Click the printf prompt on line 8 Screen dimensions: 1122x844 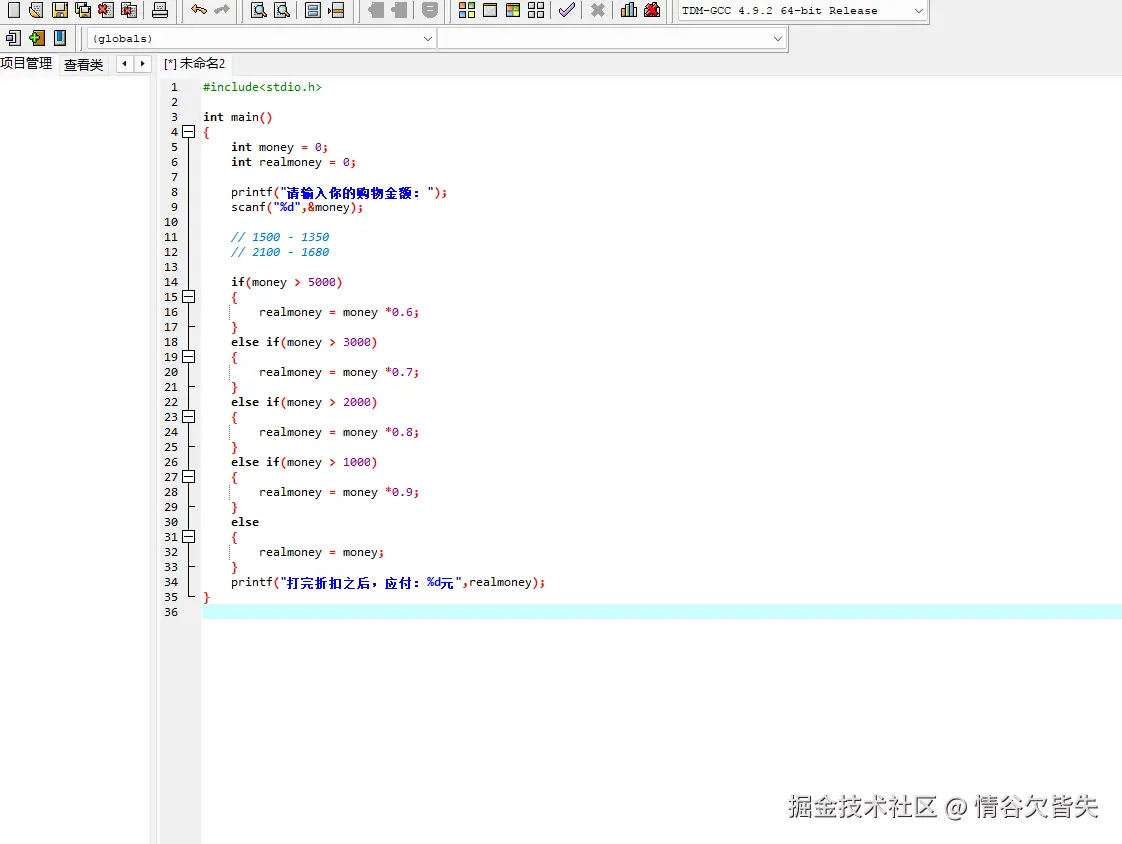[338, 193]
